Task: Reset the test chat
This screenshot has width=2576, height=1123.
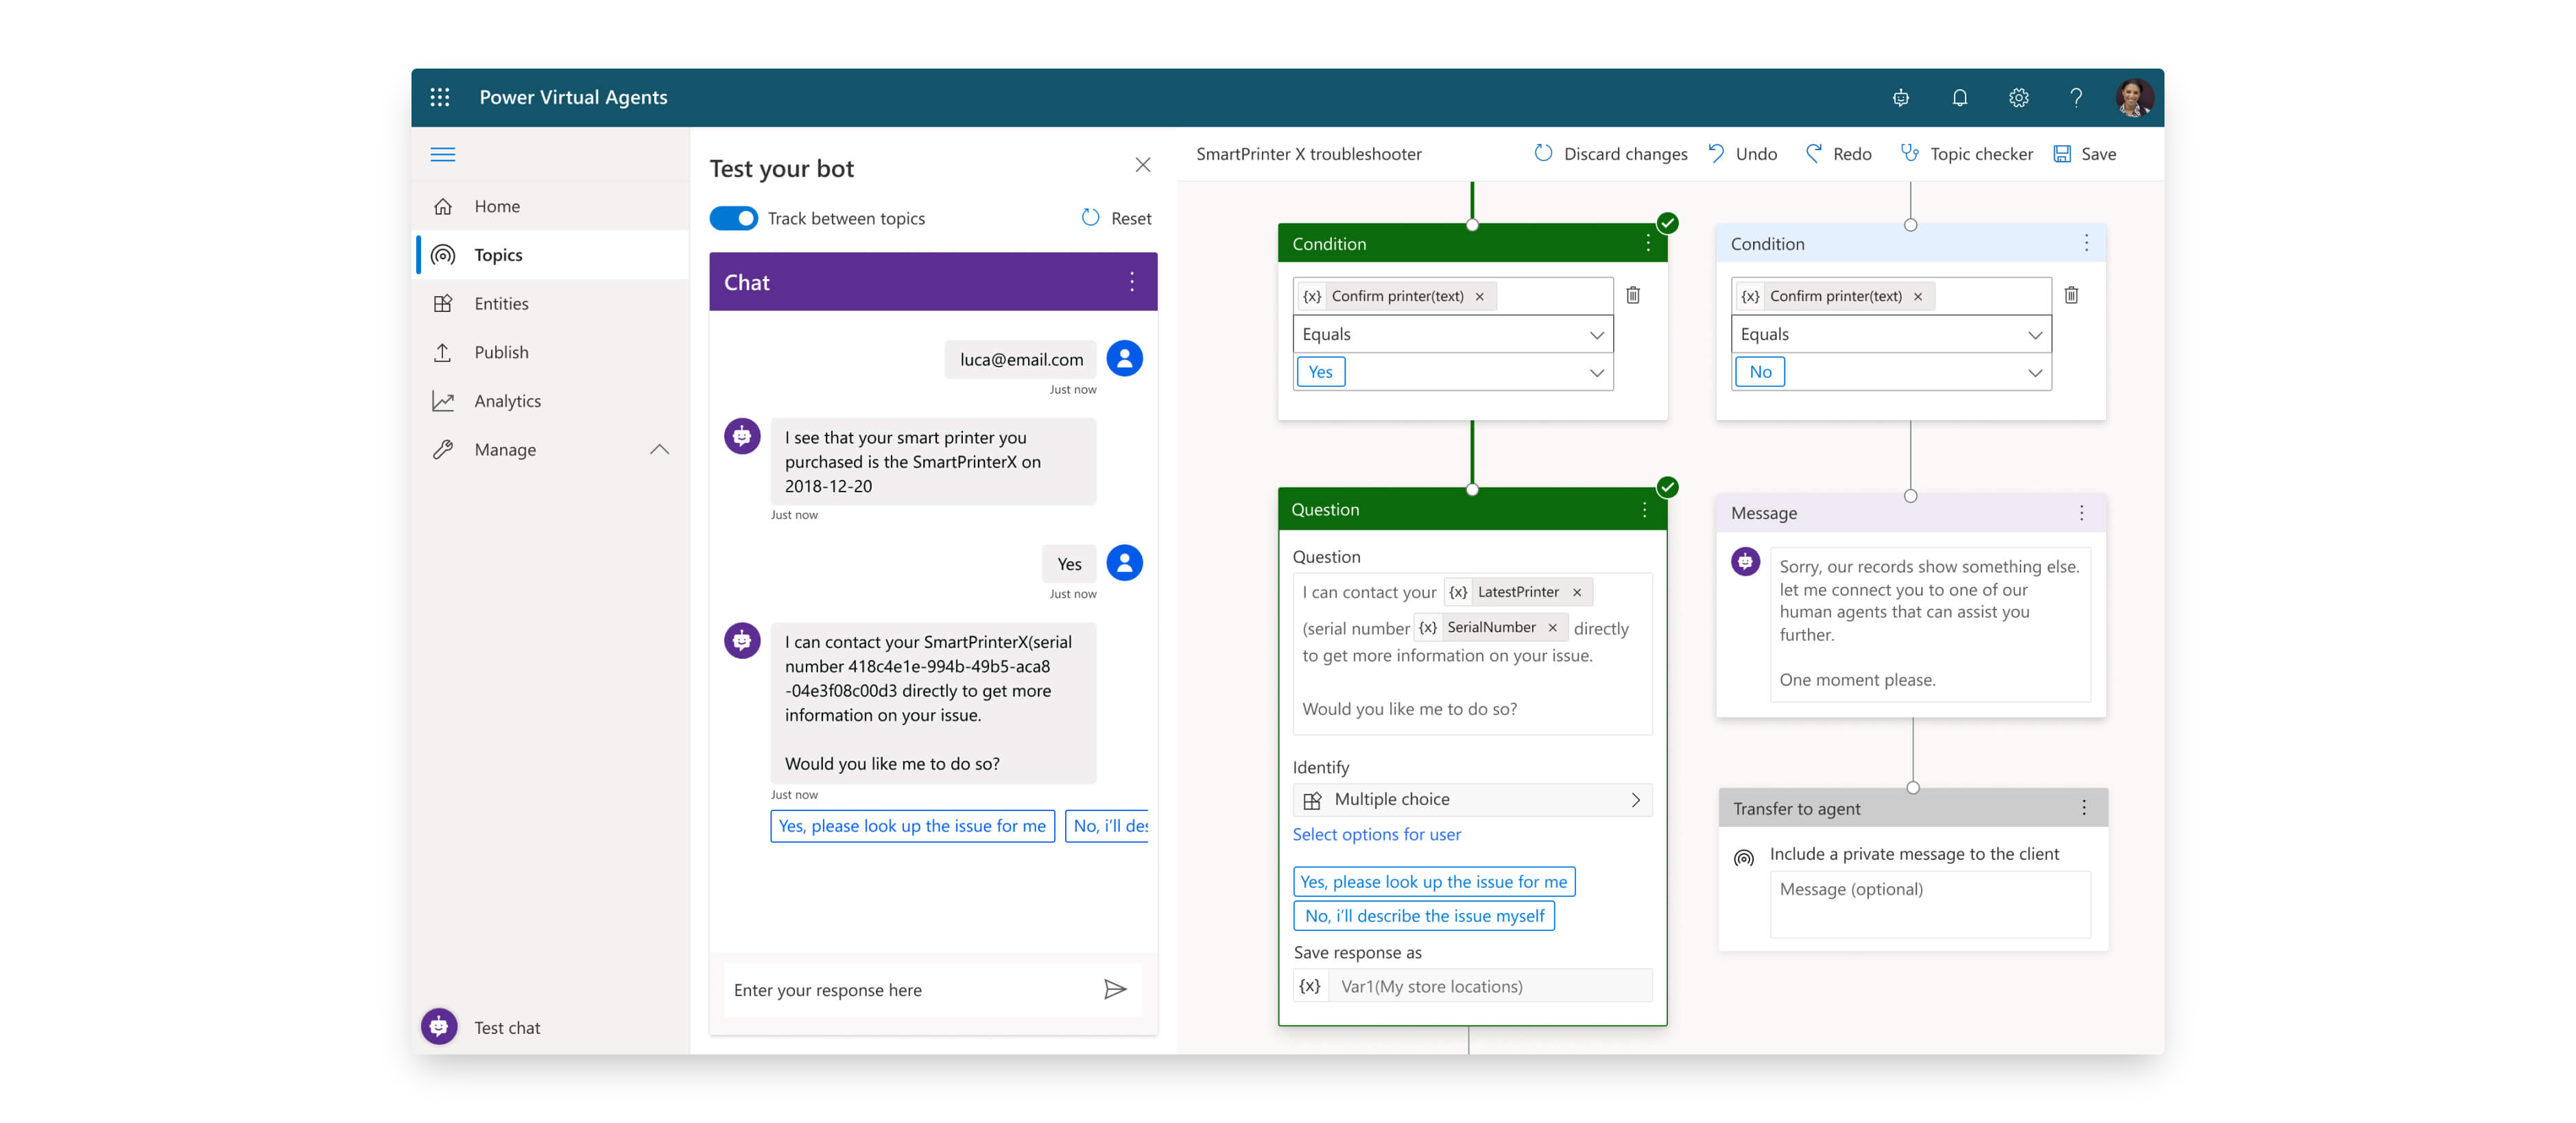Action: 1116,218
